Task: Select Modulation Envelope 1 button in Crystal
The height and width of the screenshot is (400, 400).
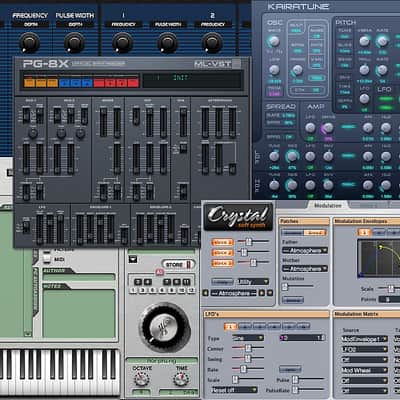Action: point(364,232)
